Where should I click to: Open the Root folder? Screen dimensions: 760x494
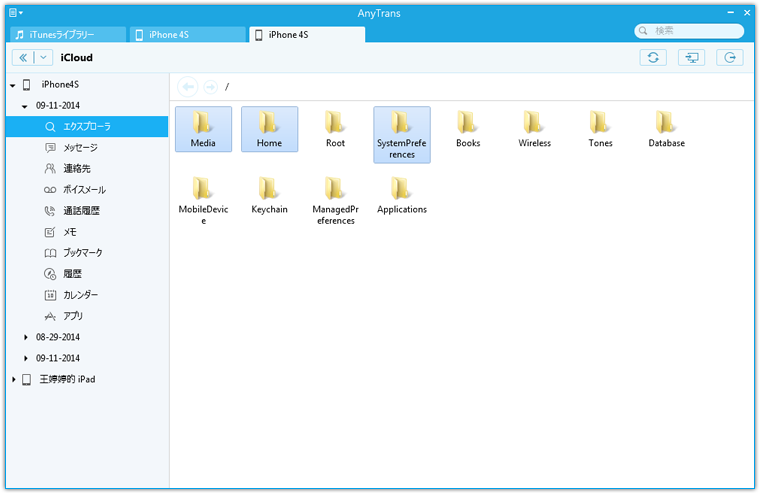tap(335, 129)
